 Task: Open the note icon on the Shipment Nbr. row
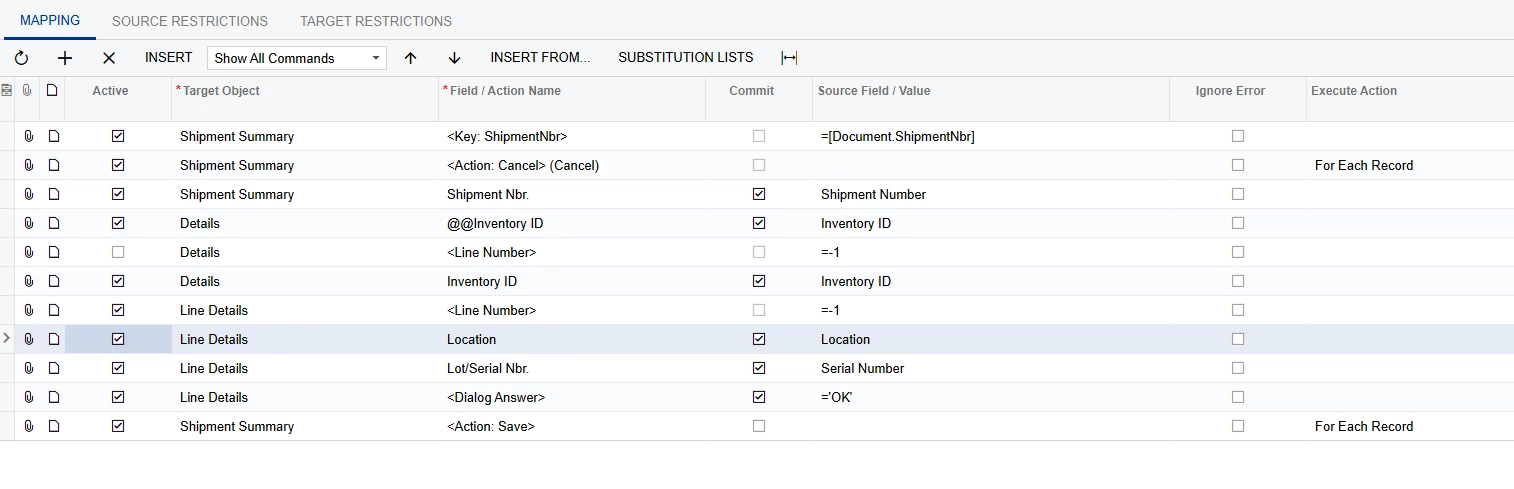point(53,194)
